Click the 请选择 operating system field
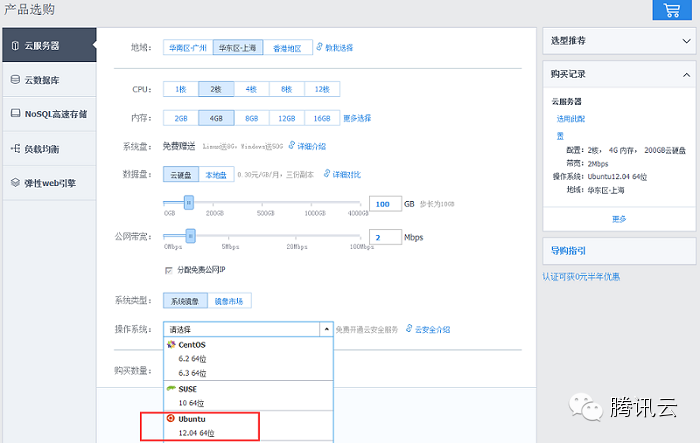700x443 pixels. (x=242, y=329)
